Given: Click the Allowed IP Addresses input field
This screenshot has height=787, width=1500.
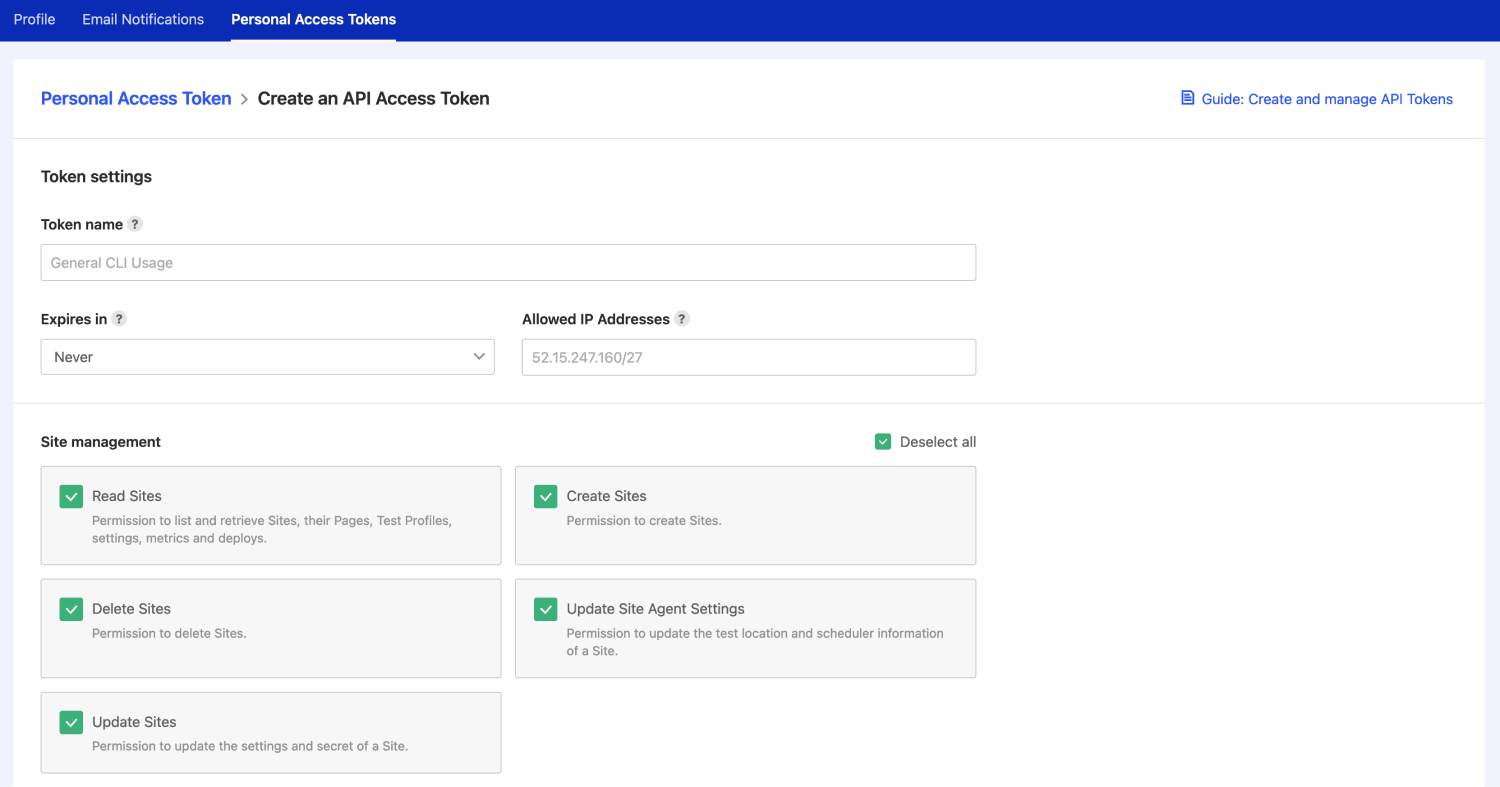Looking at the screenshot, I should 748,357.
